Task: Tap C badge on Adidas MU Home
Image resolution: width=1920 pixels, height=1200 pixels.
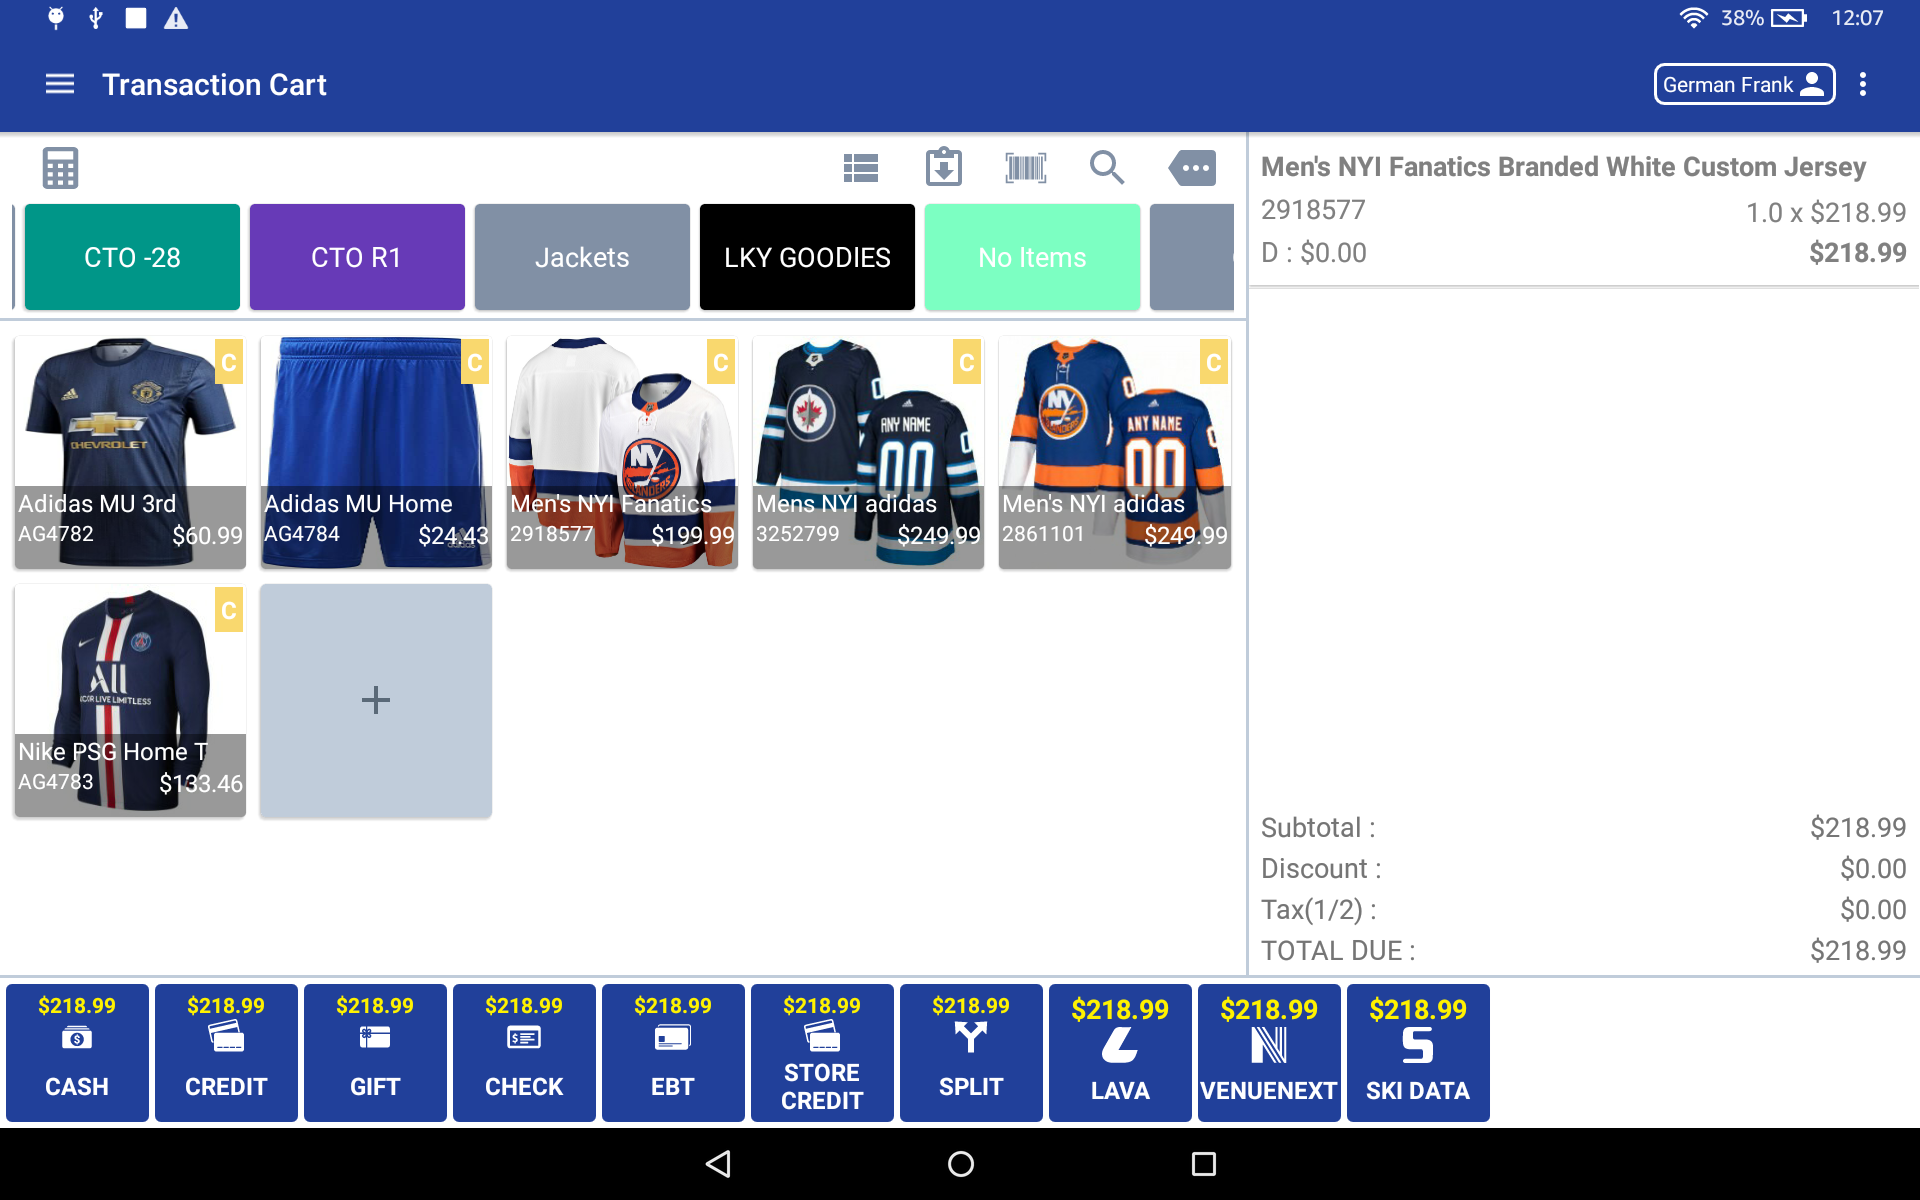Action: coord(475,362)
